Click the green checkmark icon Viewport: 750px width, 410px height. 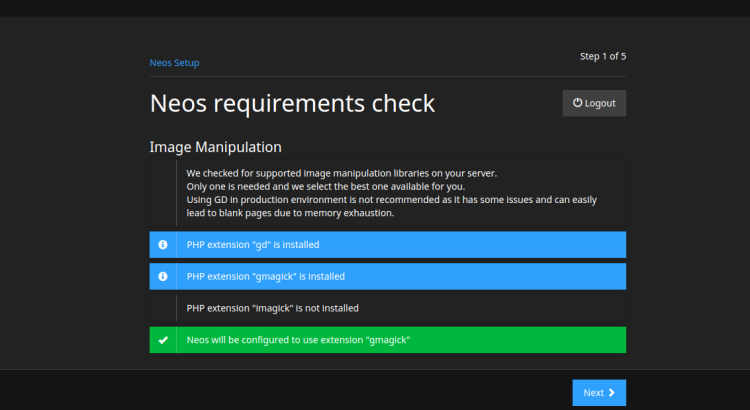[163, 340]
